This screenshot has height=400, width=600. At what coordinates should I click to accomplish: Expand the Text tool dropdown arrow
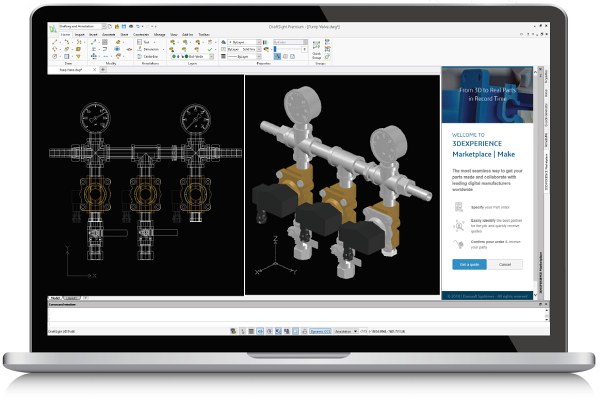[155, 42]
